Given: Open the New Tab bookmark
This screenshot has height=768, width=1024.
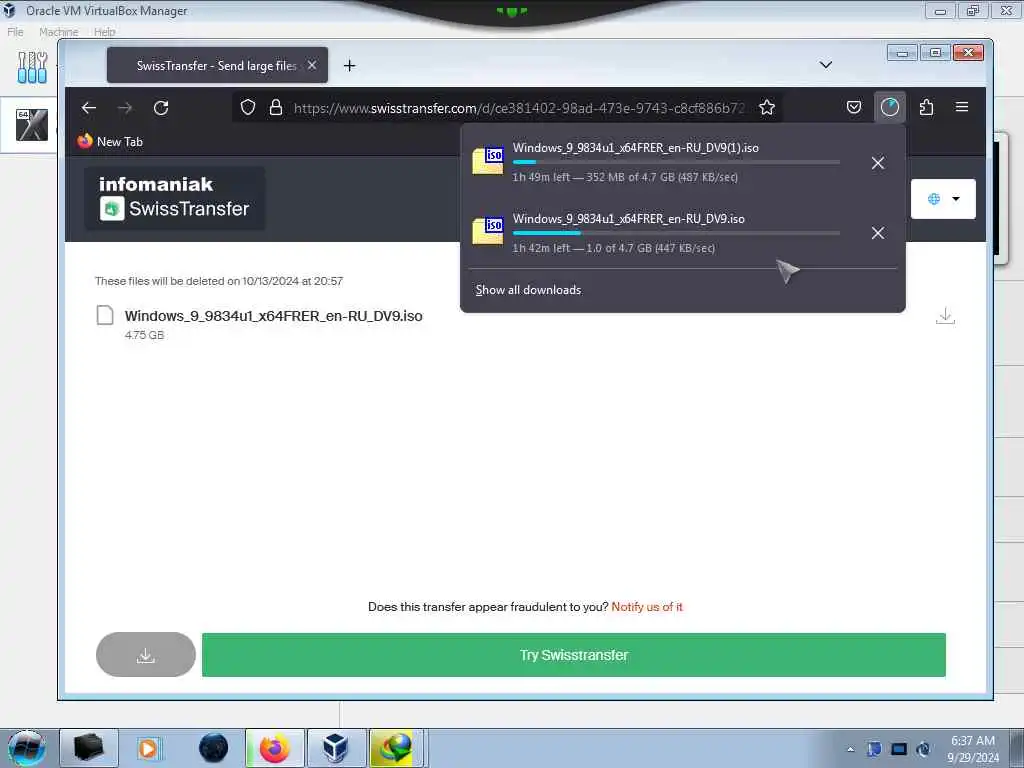Looking at the screenshot, I should 110,142.
